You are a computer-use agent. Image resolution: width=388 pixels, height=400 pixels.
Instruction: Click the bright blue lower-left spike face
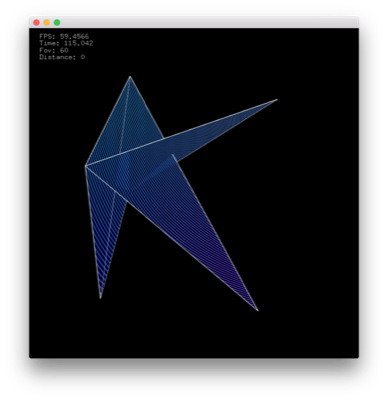103,240
